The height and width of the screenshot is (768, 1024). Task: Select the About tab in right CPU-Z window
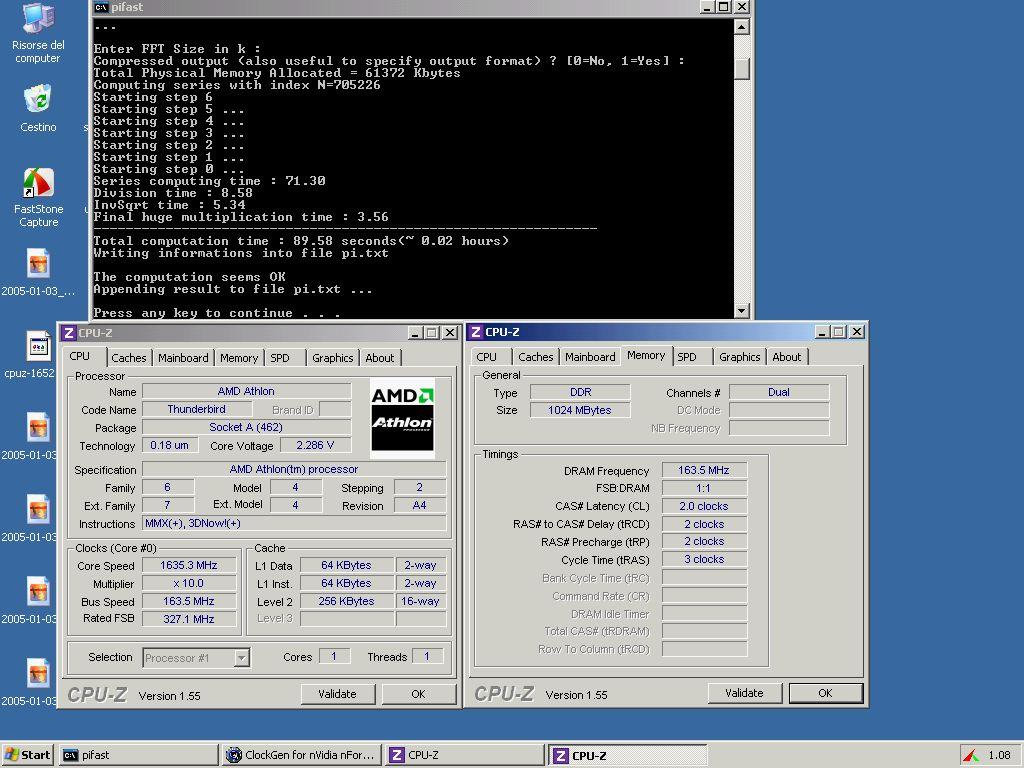[786, 357]
